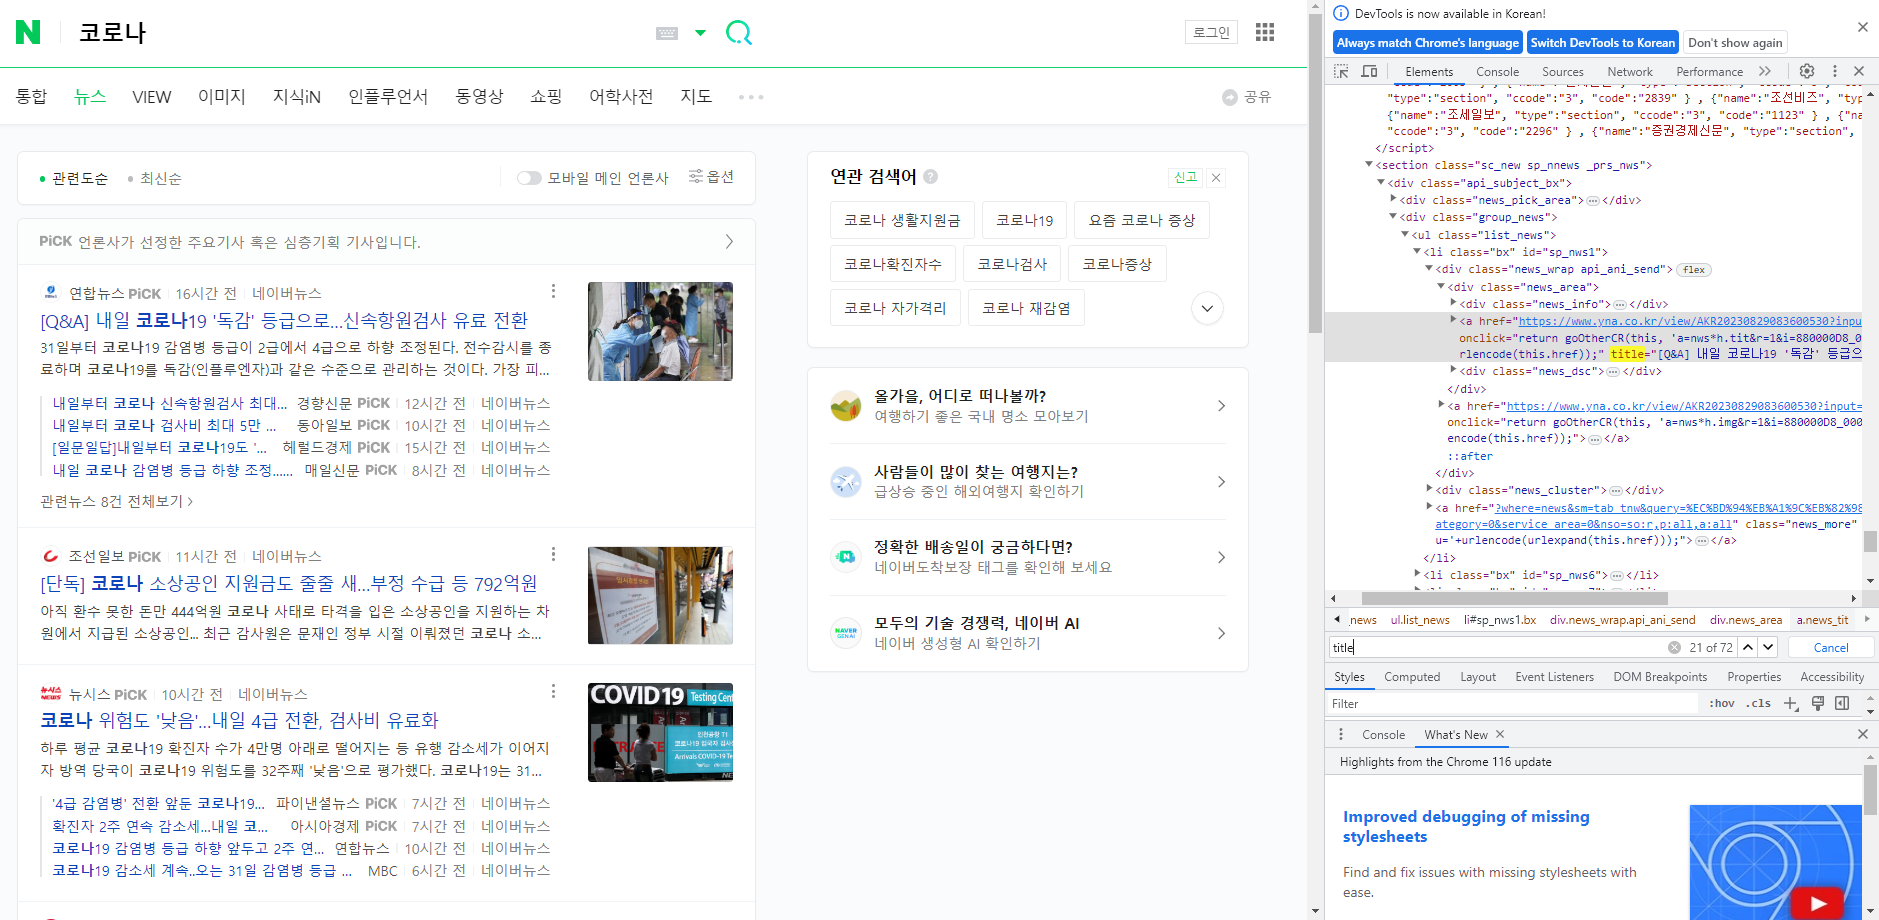The height and width of the screenshot is (920, 1879).
Task: Switch to the VIEW tab
Action: coord(152,97)
